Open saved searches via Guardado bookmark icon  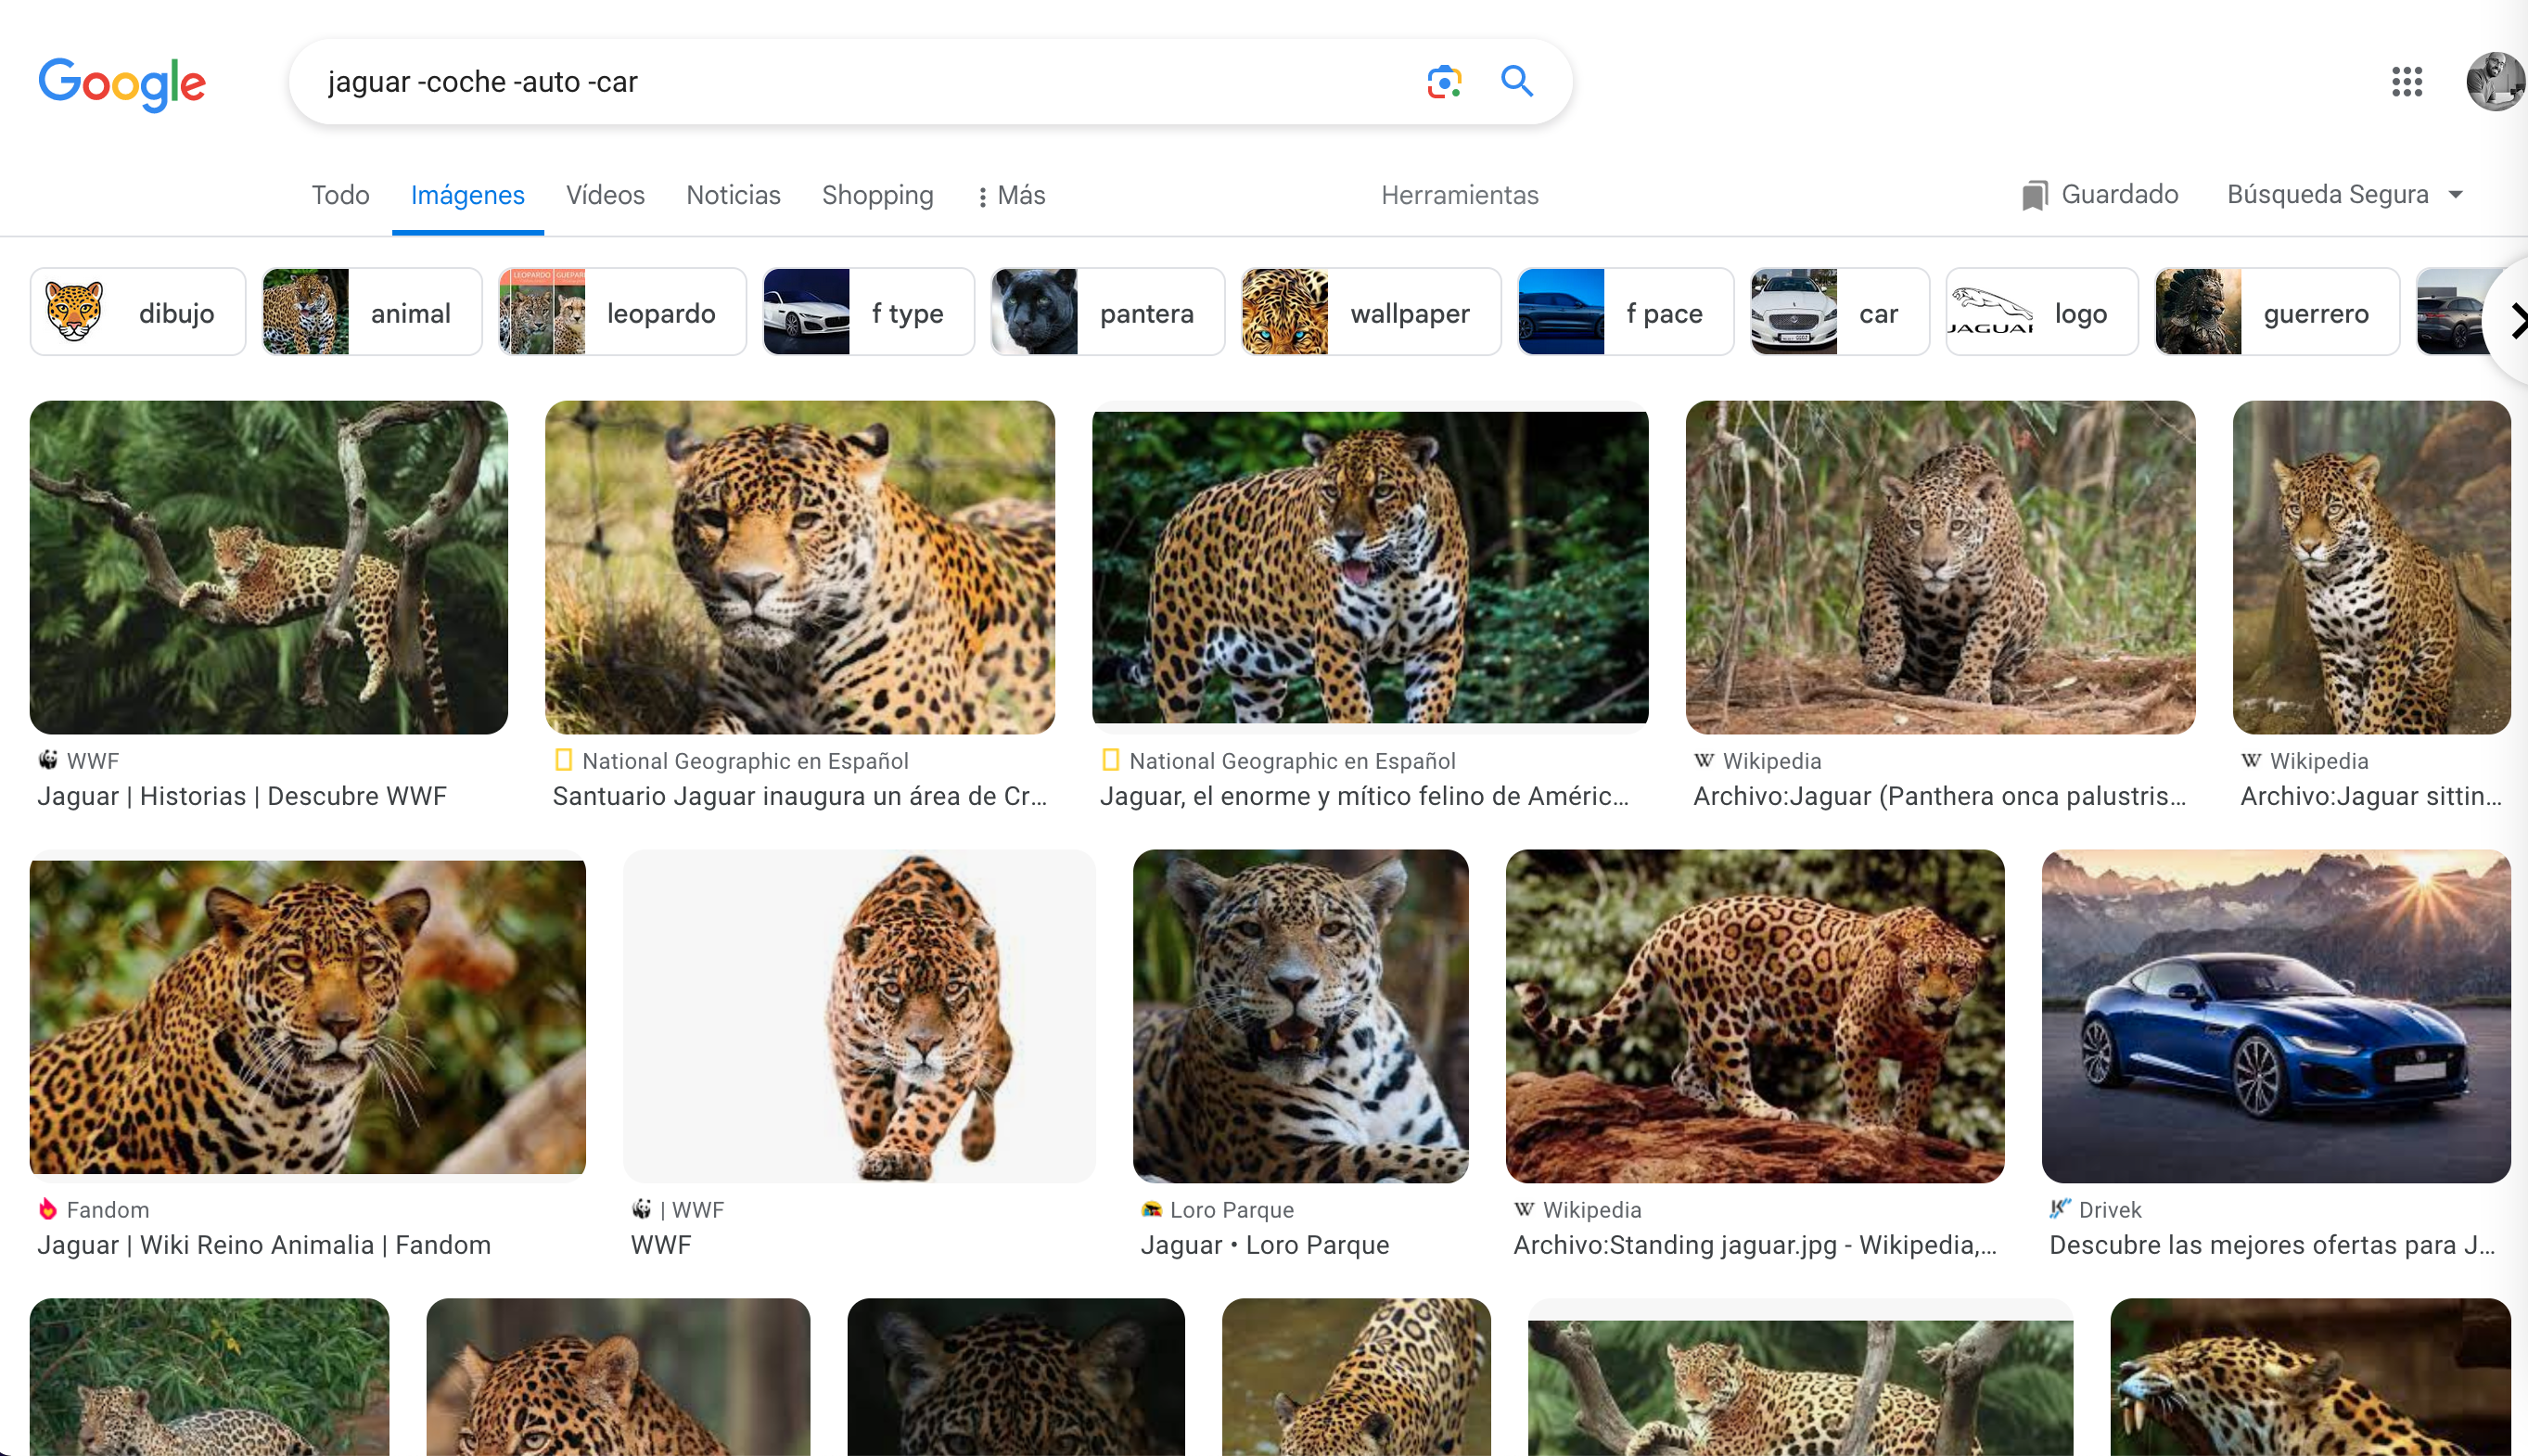click(2036, 193)
